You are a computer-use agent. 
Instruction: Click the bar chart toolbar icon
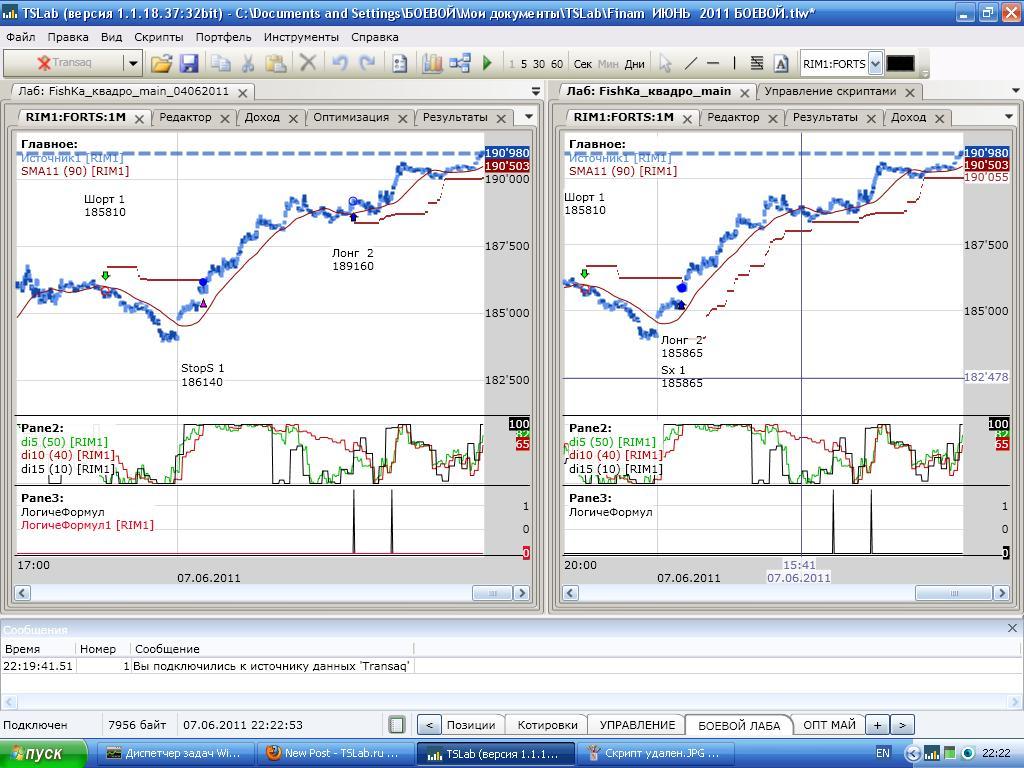(x=432, y=63)
